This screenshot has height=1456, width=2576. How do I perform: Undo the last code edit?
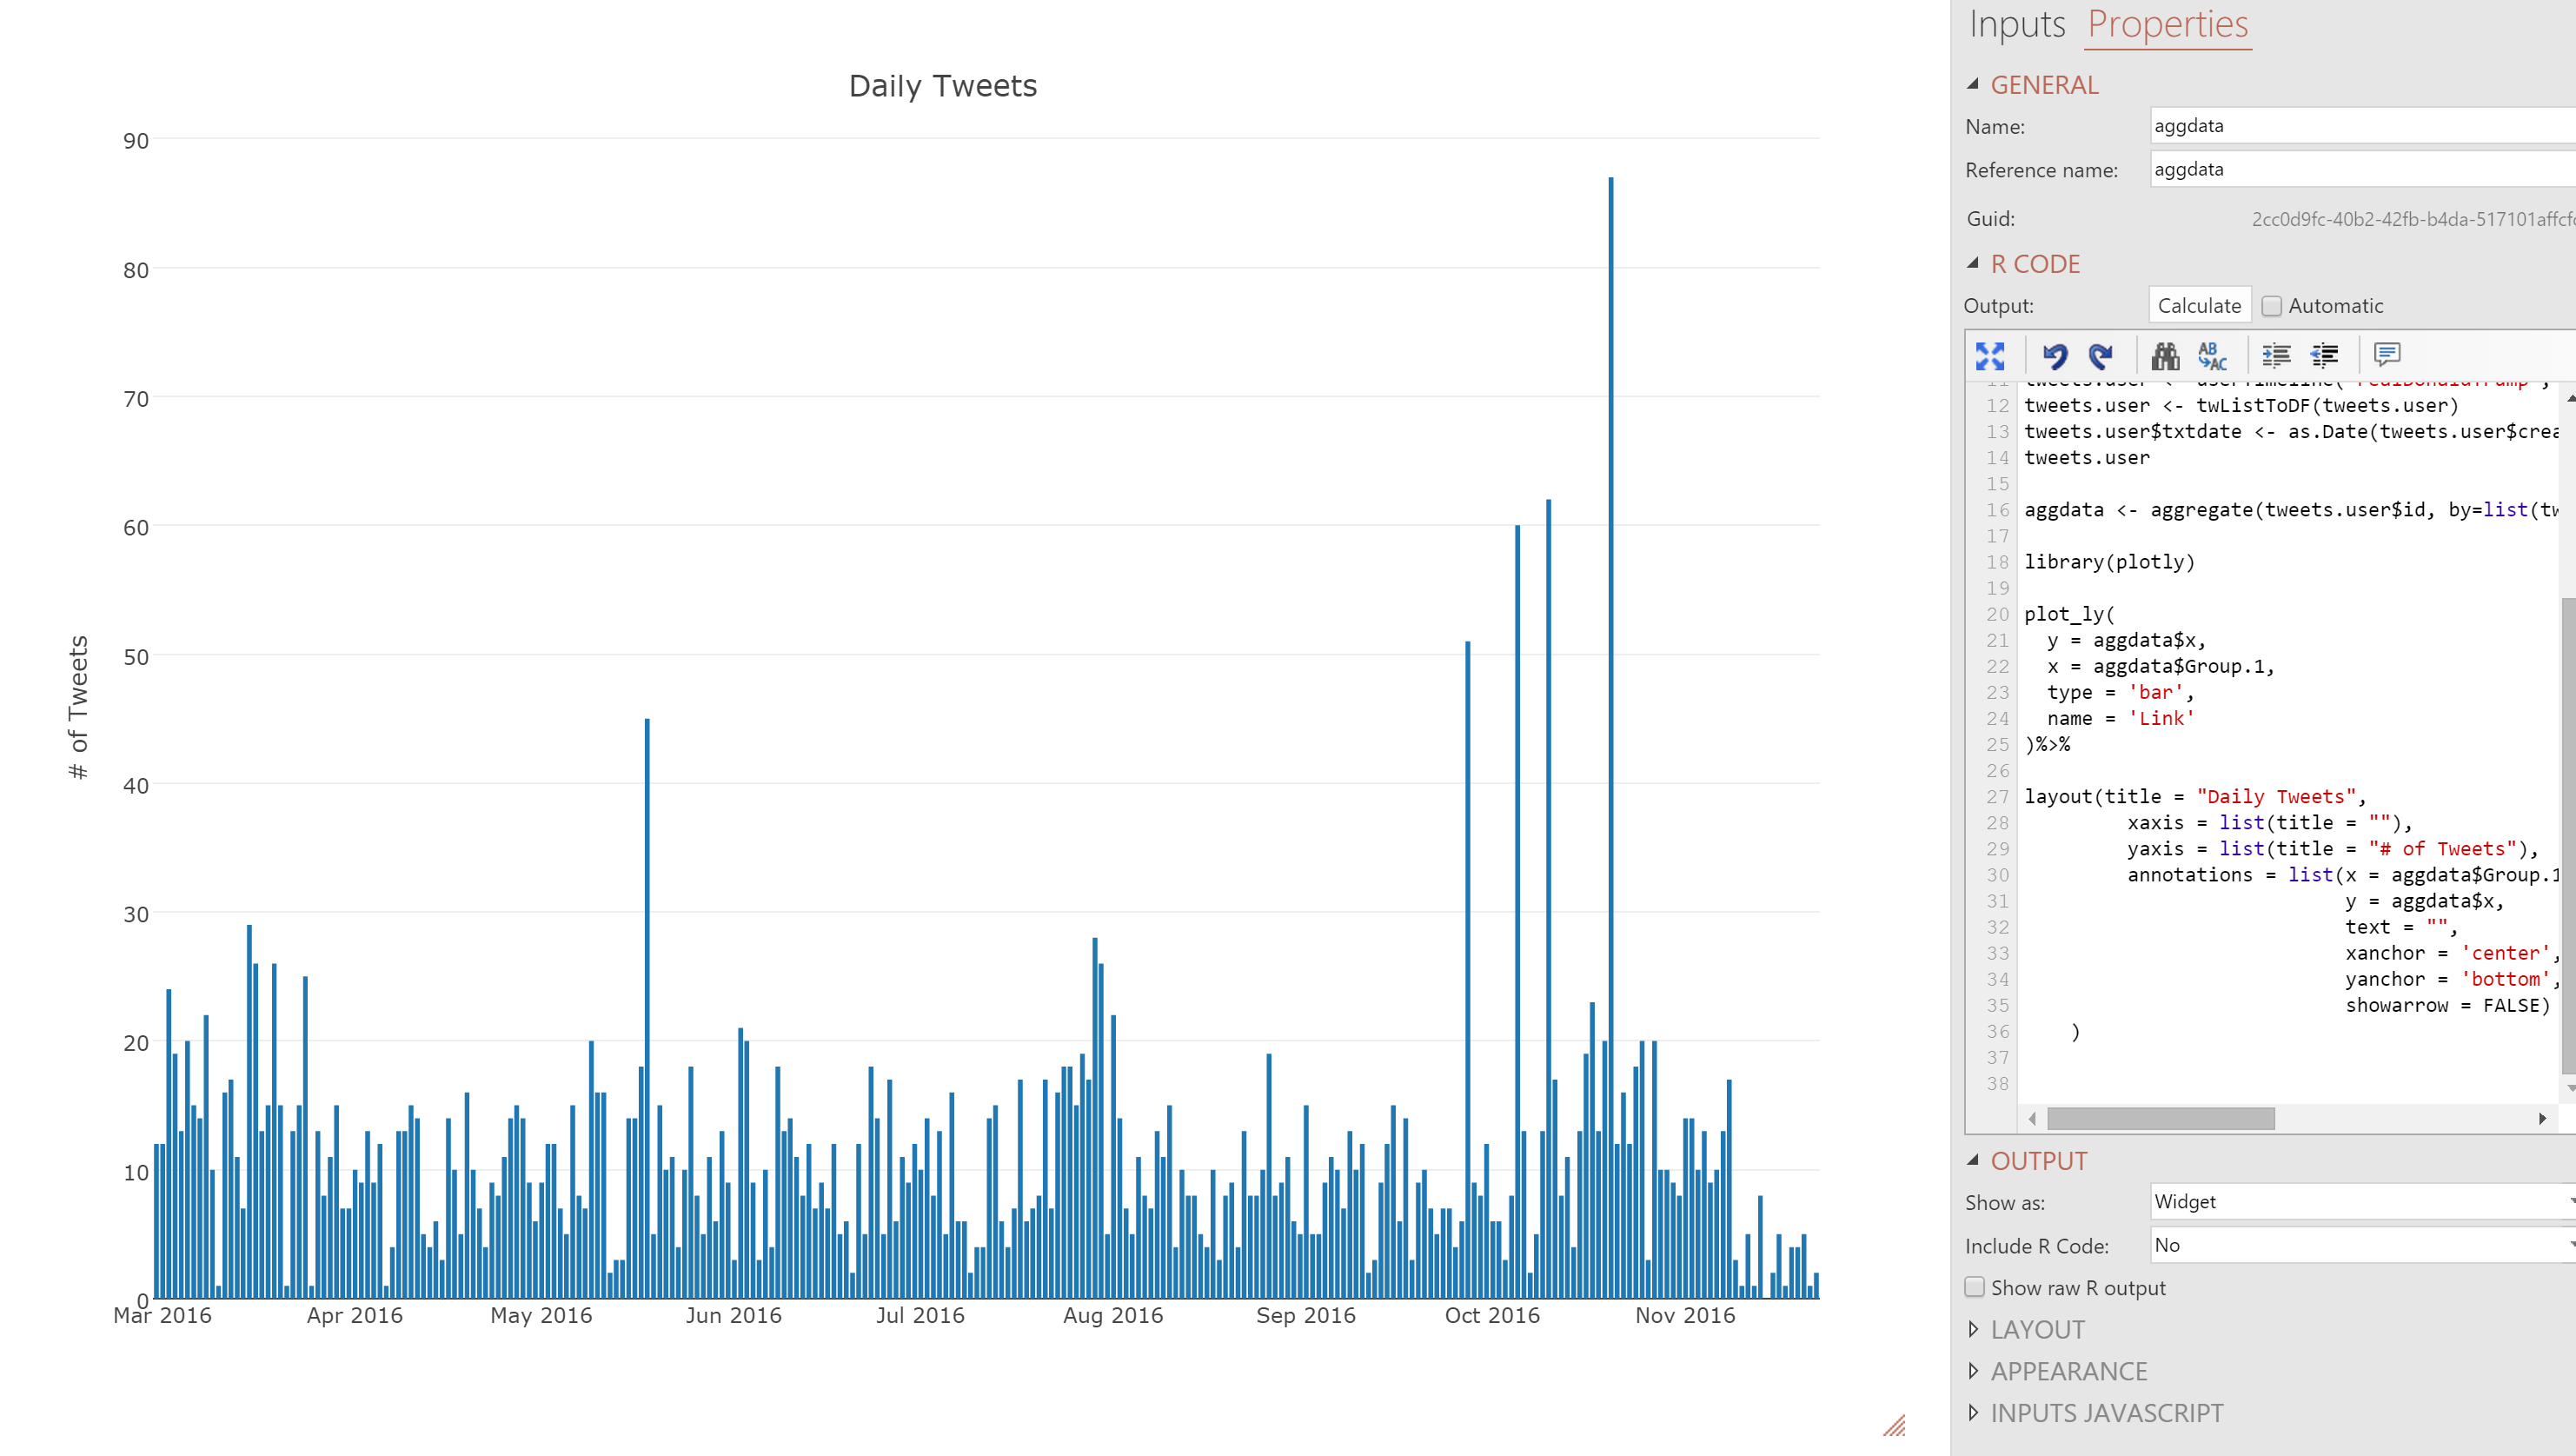click(2054, 355)
